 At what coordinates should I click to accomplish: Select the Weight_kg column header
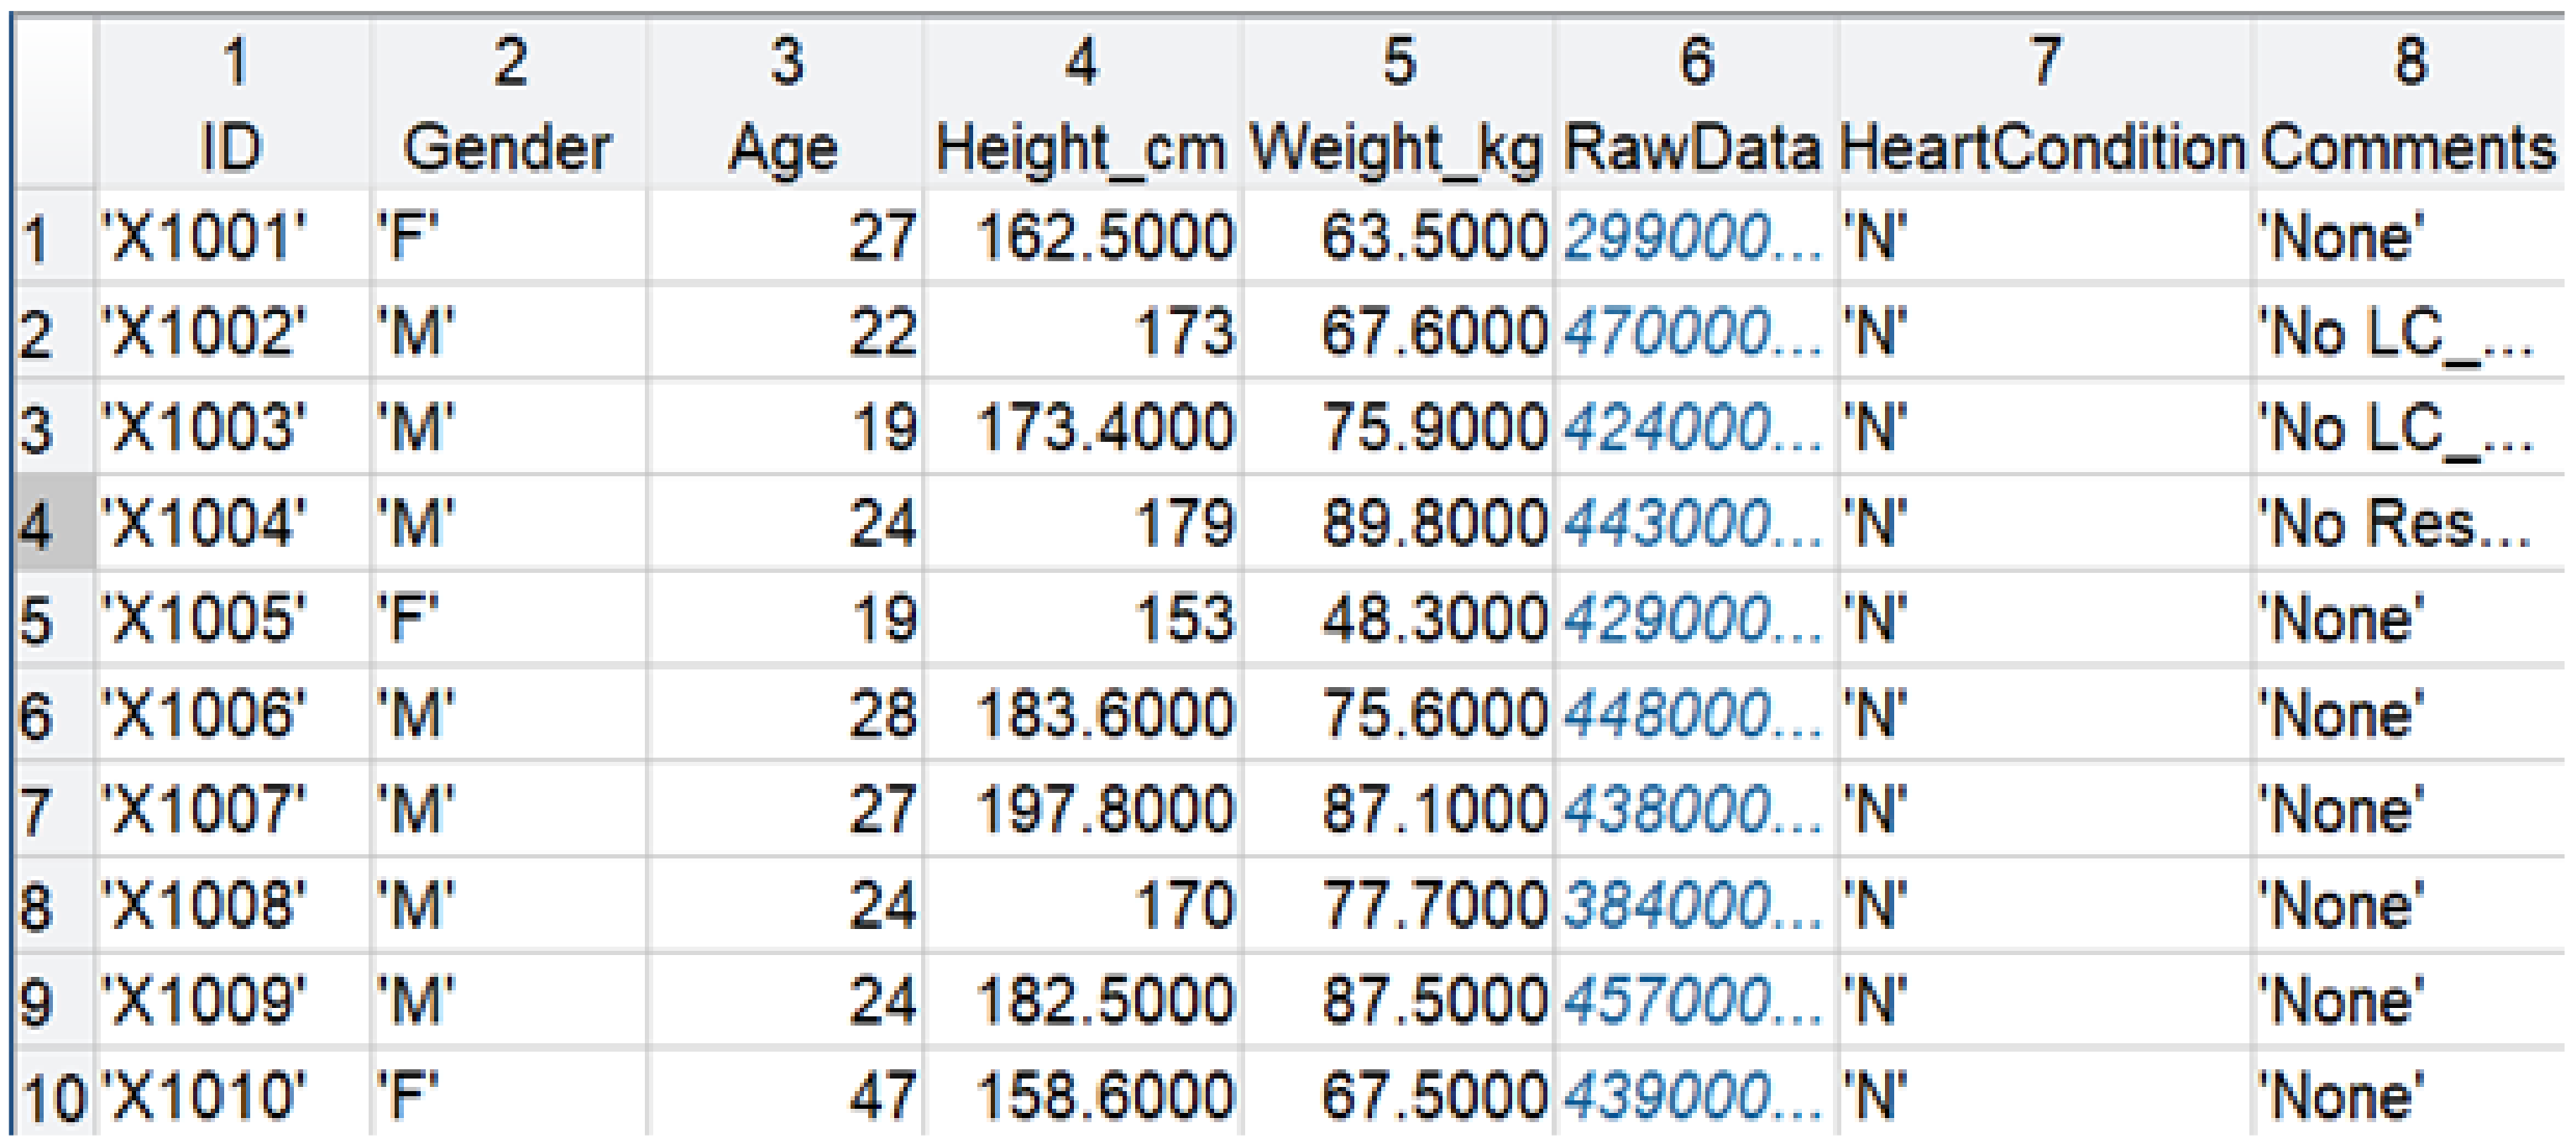tap(1396, 149)
